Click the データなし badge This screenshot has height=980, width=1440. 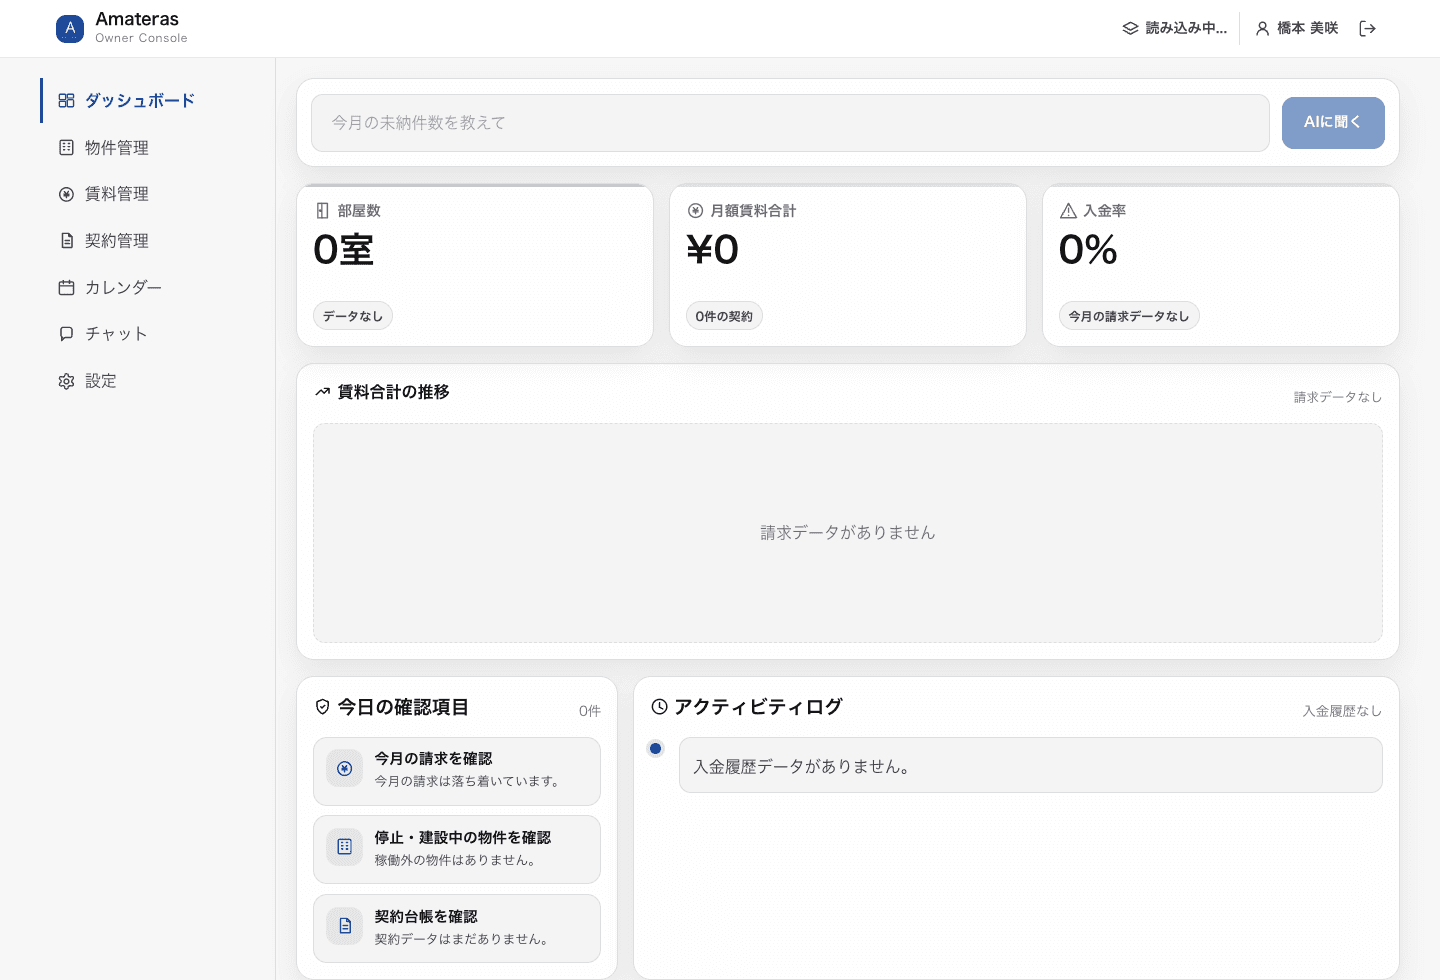(353, 316)
